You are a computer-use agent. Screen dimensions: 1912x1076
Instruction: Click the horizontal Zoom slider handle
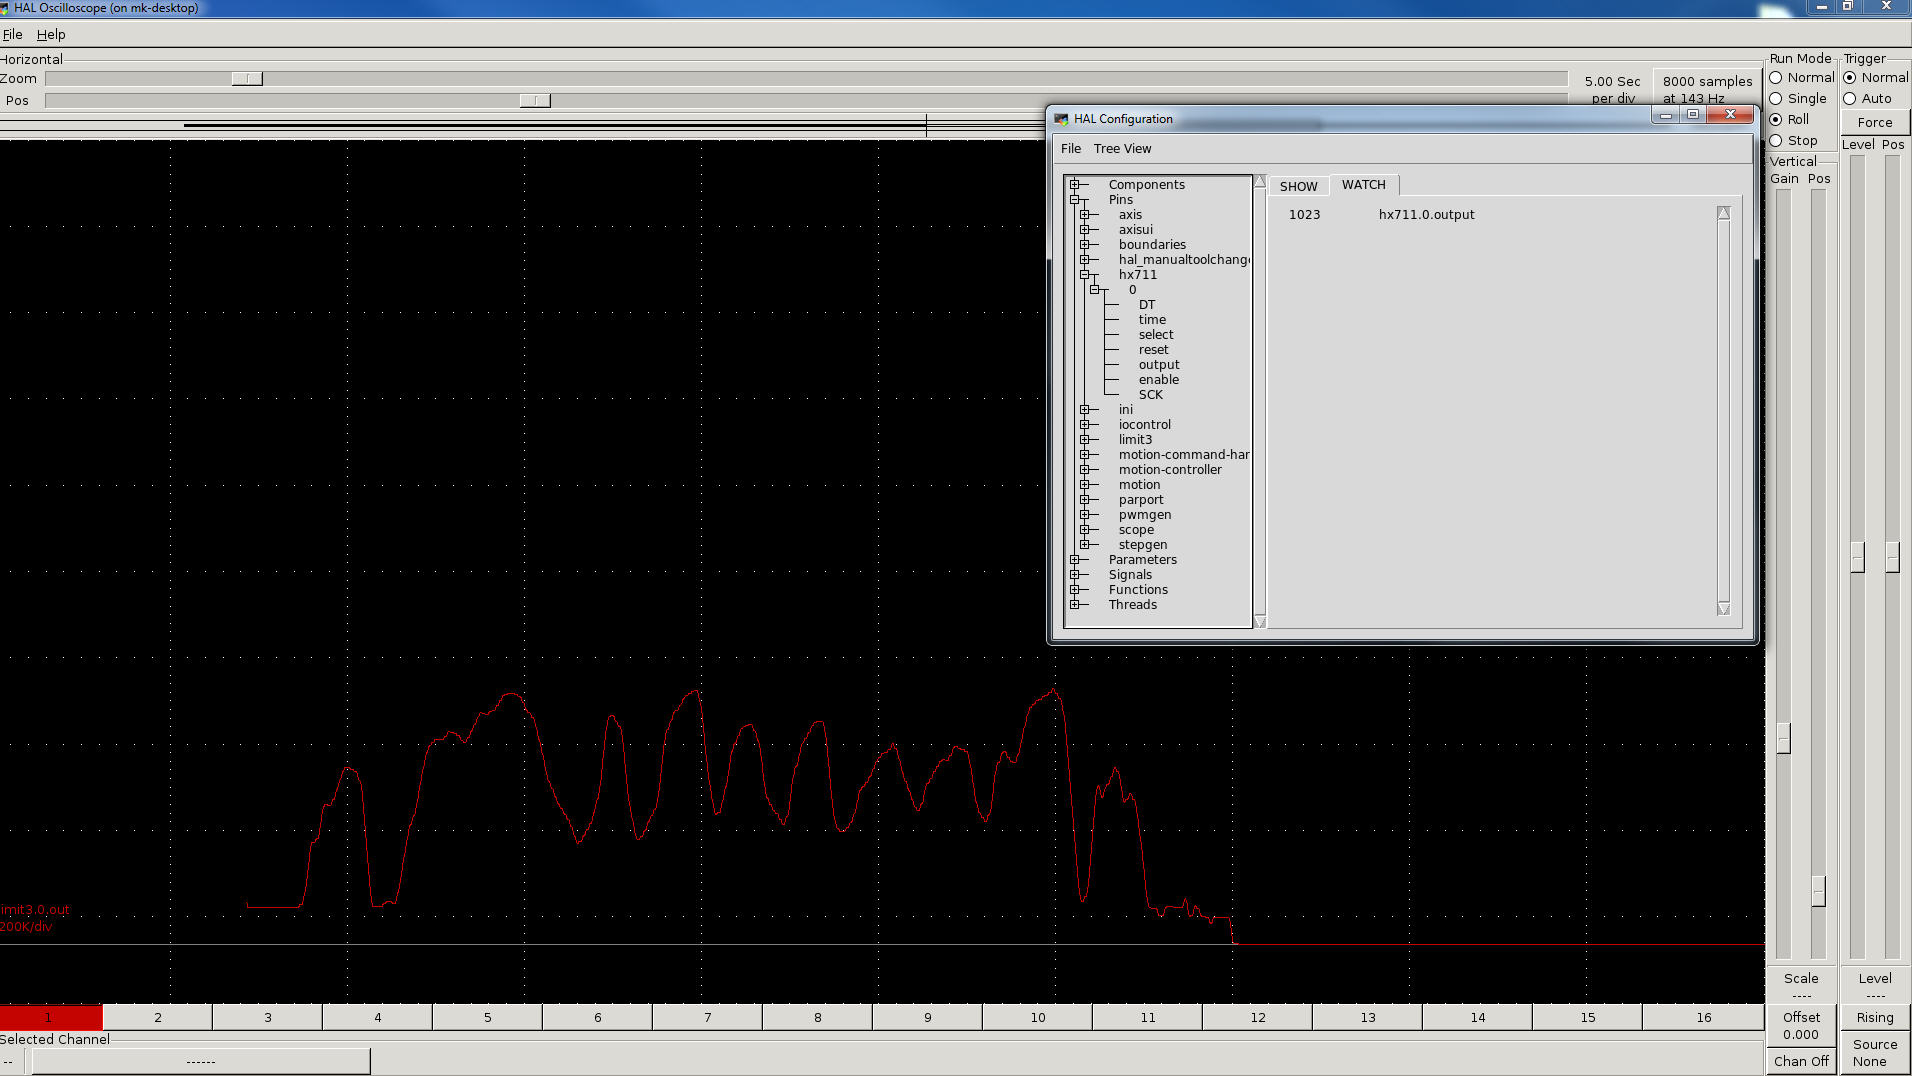(x=247, y=79)
